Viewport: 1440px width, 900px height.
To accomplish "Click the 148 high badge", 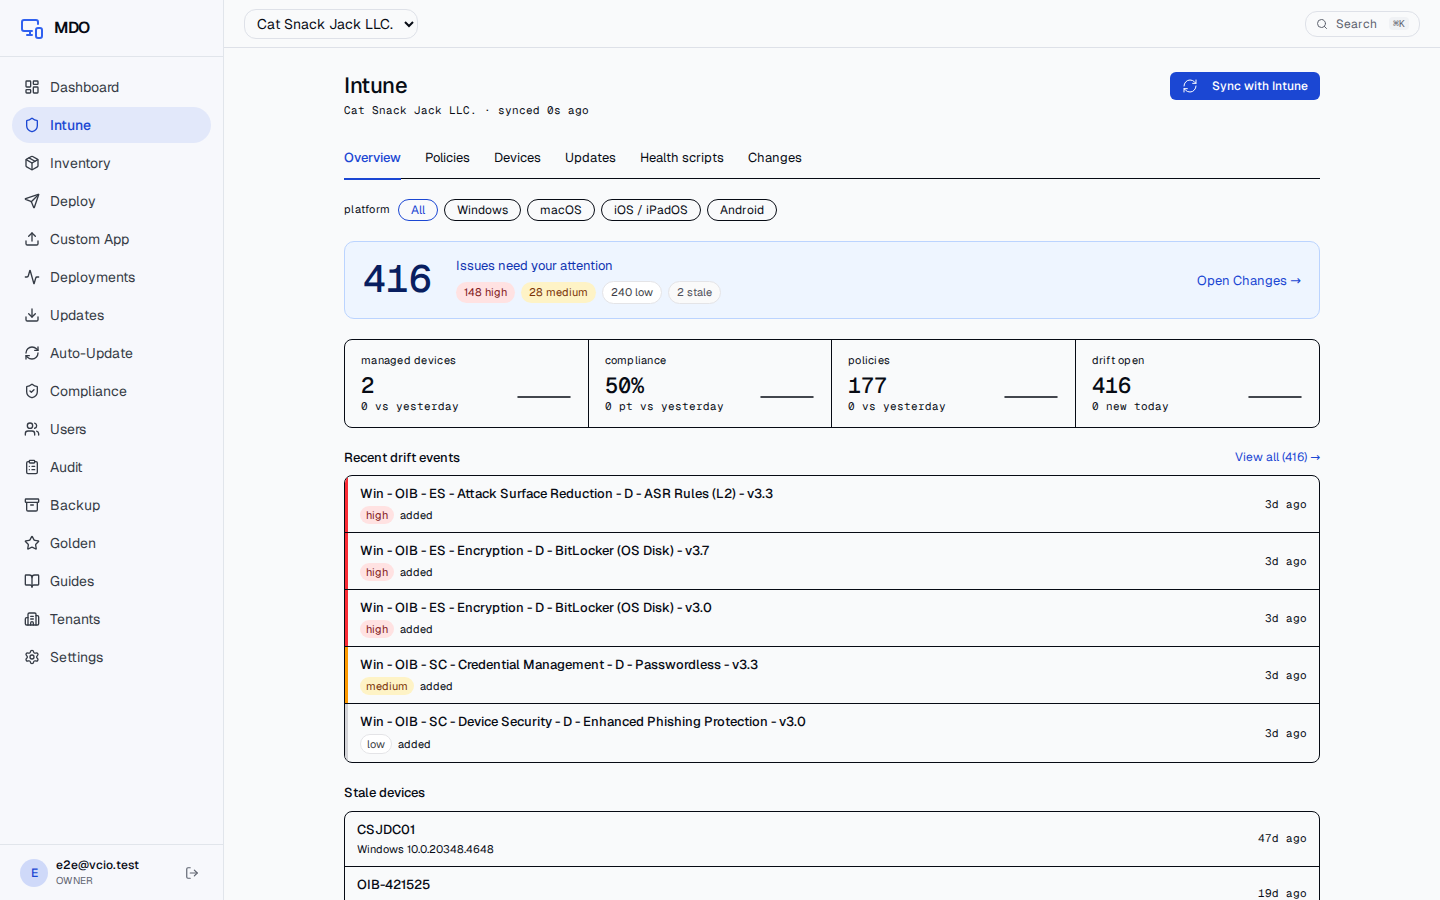I will [485, 292].
